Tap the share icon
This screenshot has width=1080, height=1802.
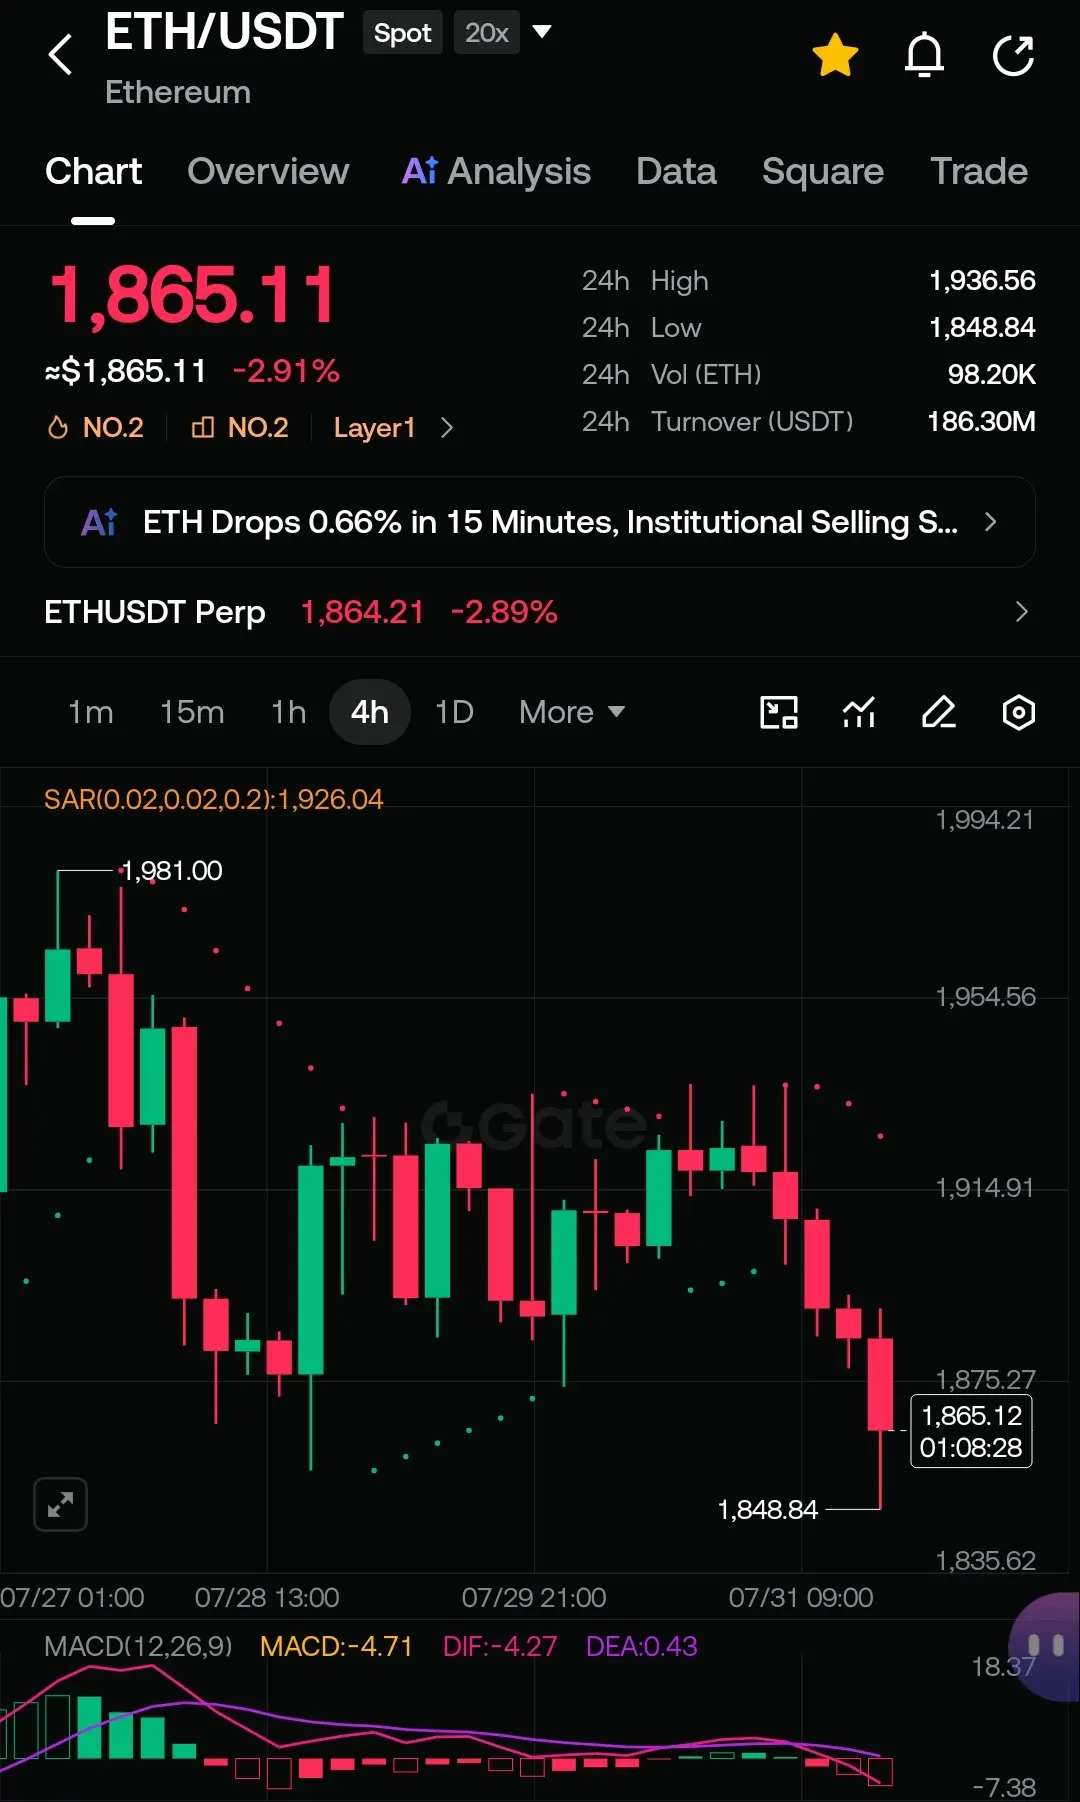pos(1013,54)
